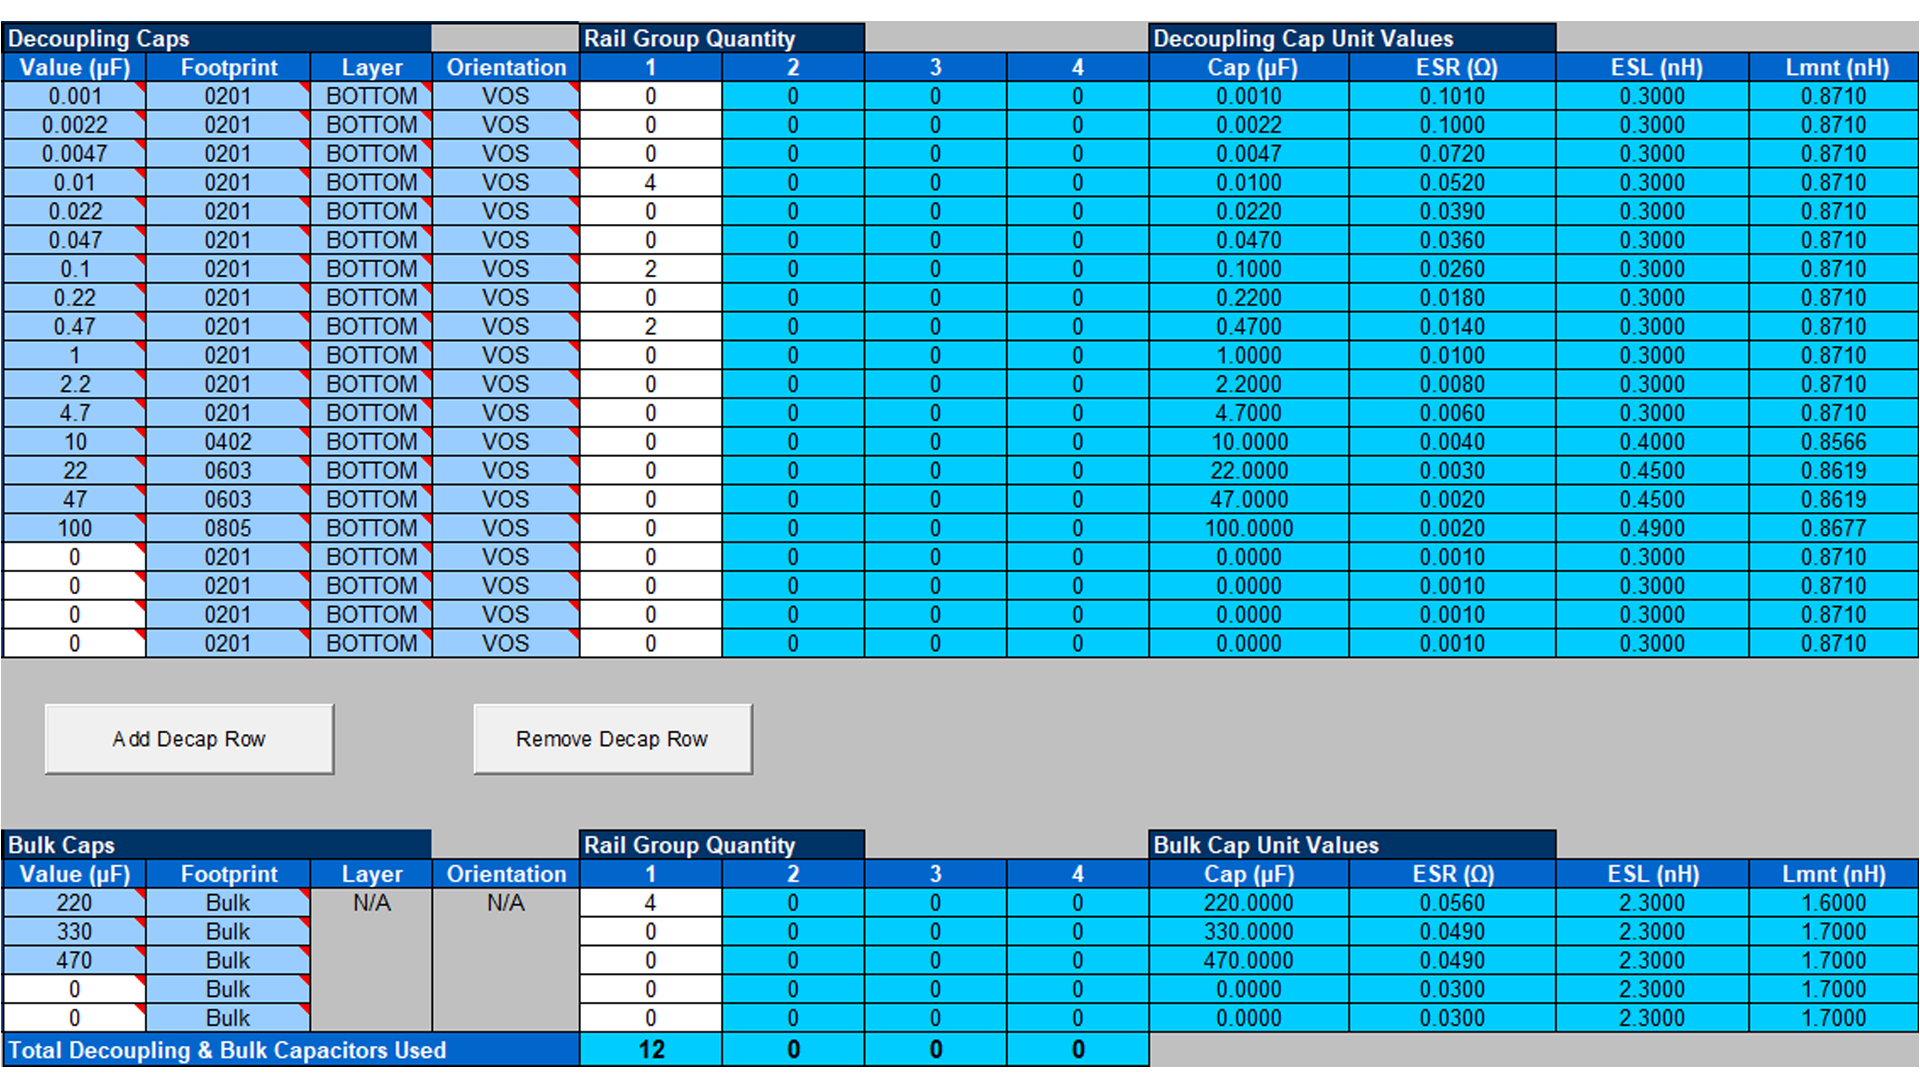Viewport: 1920px width, 1080px height.
Task: Click the Add Decap Row button
Action: pos(189,739)
